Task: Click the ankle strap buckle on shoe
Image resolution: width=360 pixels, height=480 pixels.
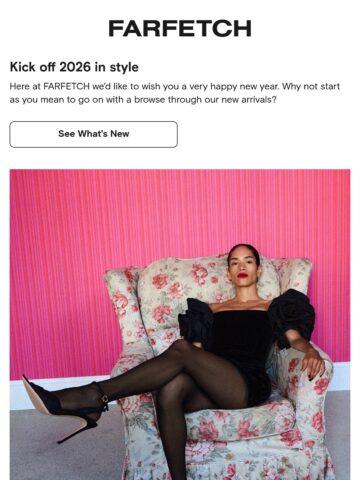Action: pos(105,399)
